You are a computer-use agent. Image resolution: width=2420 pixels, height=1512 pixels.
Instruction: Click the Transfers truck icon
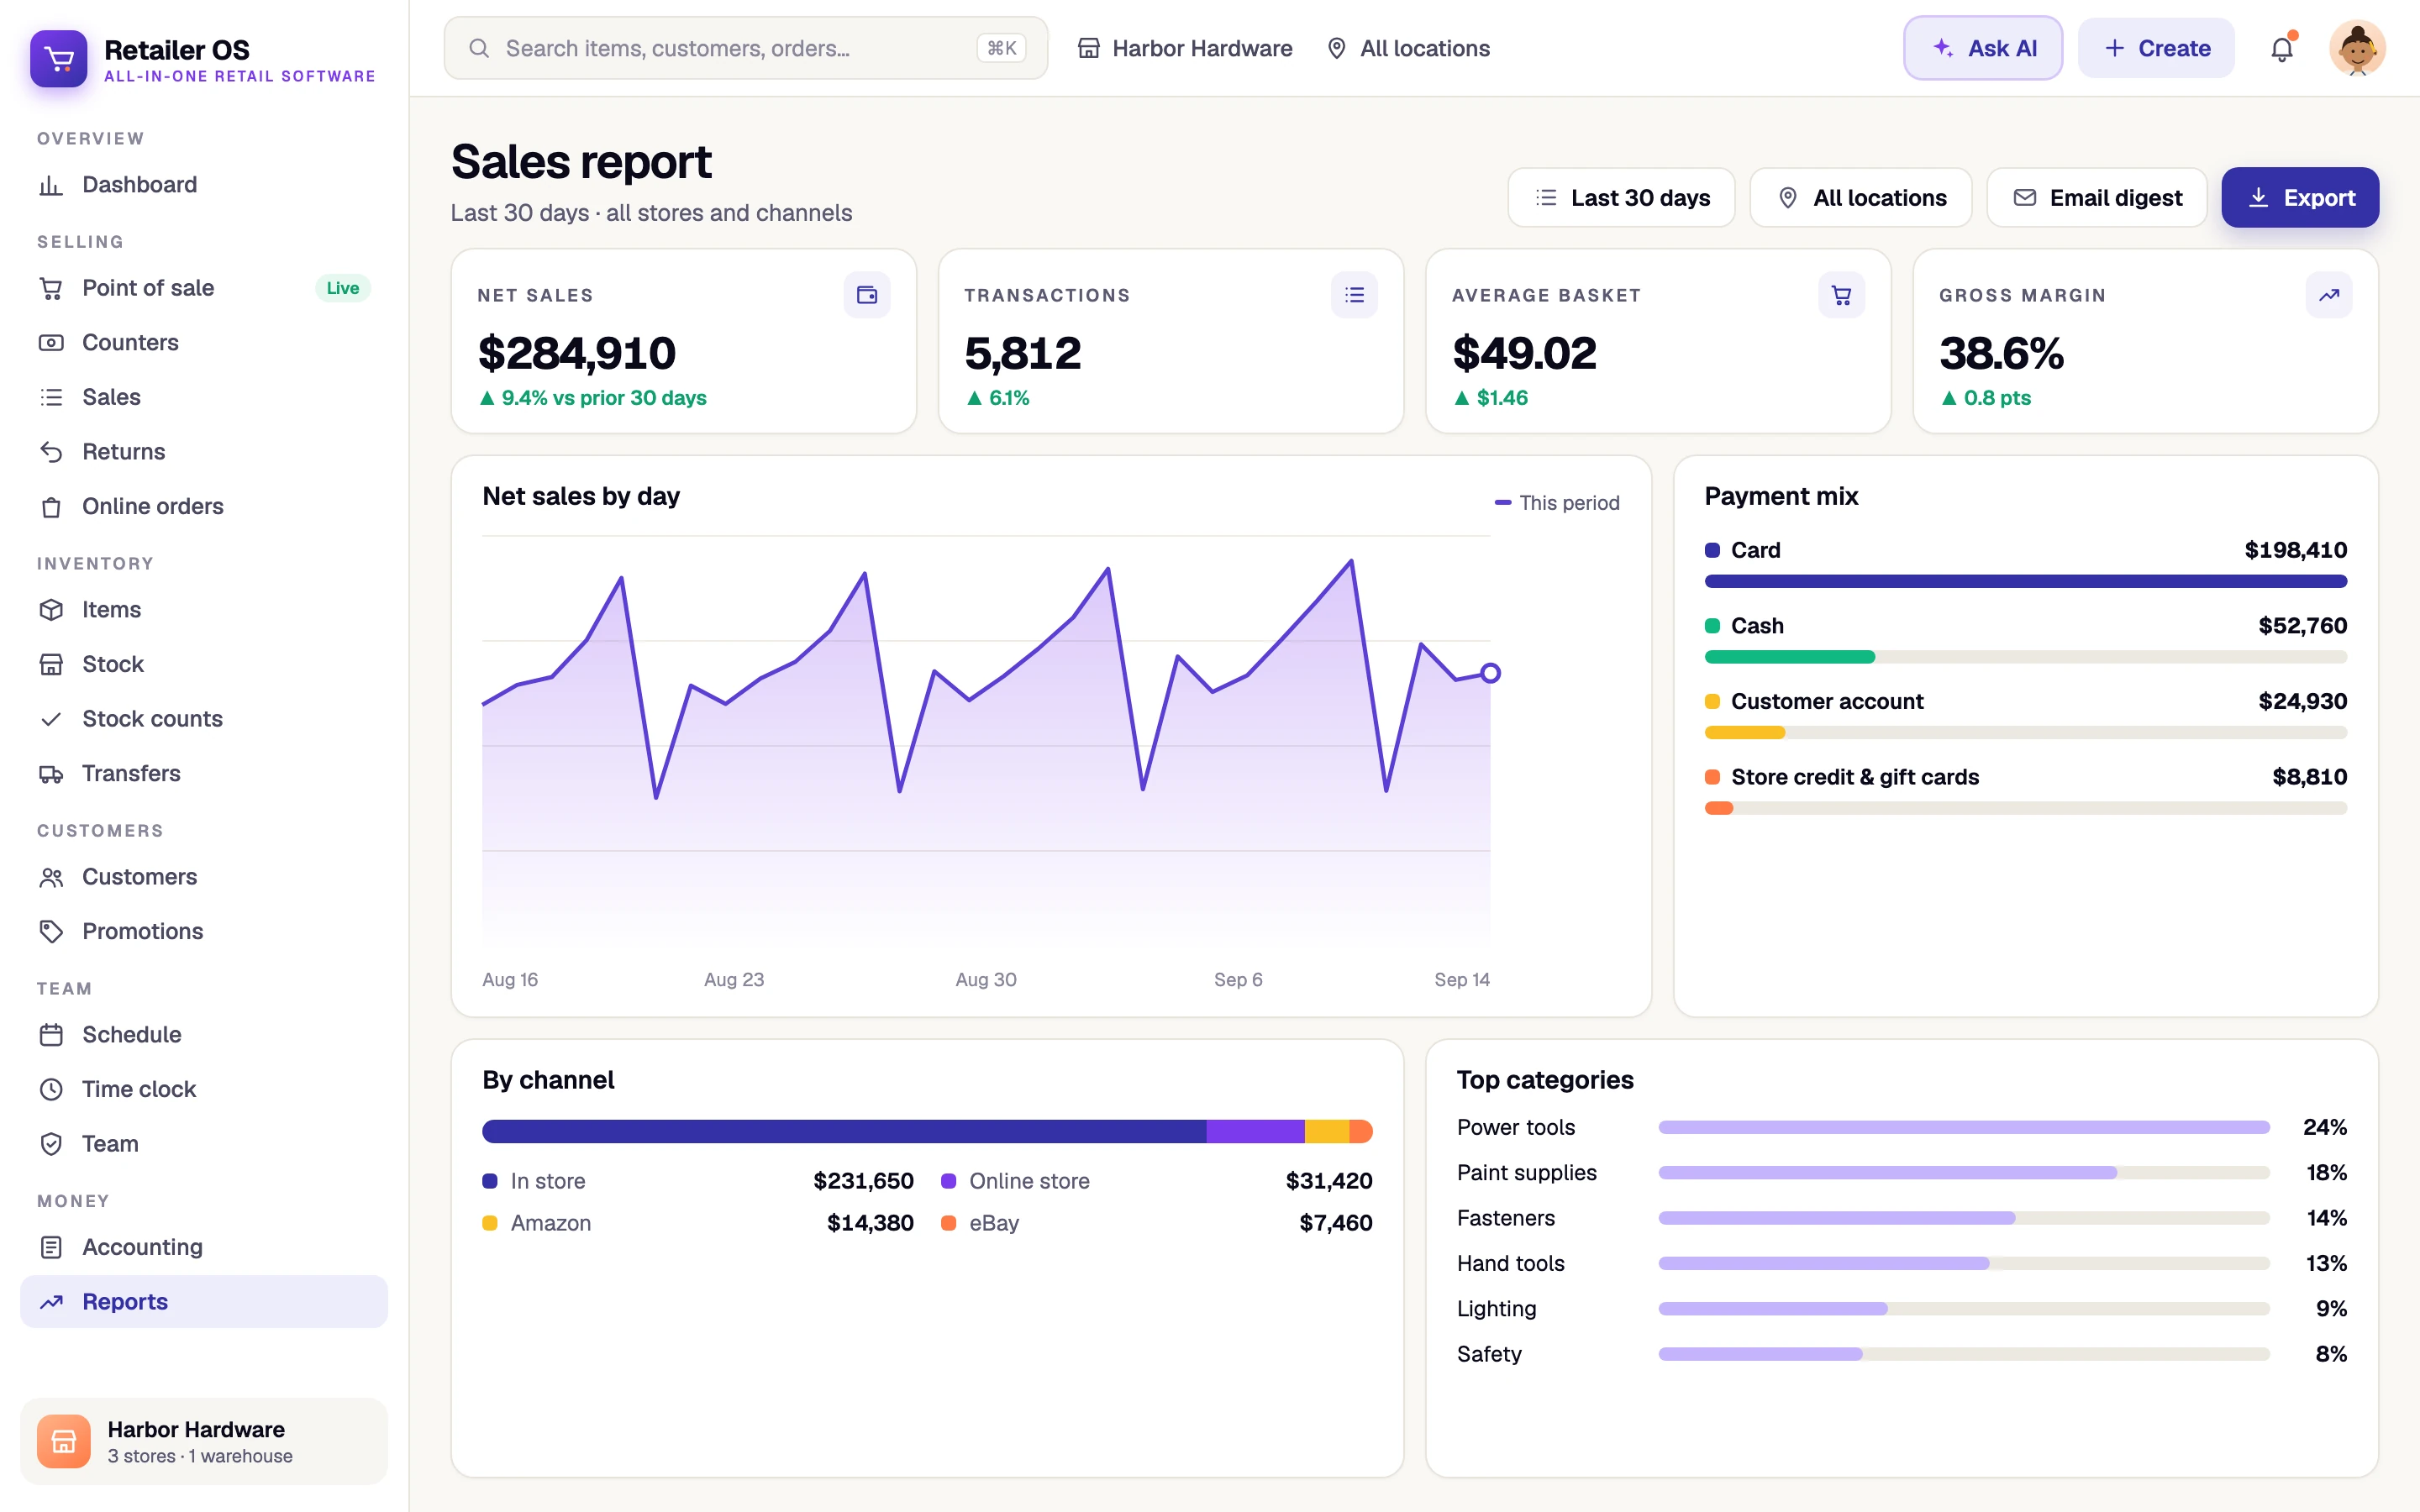51,774
